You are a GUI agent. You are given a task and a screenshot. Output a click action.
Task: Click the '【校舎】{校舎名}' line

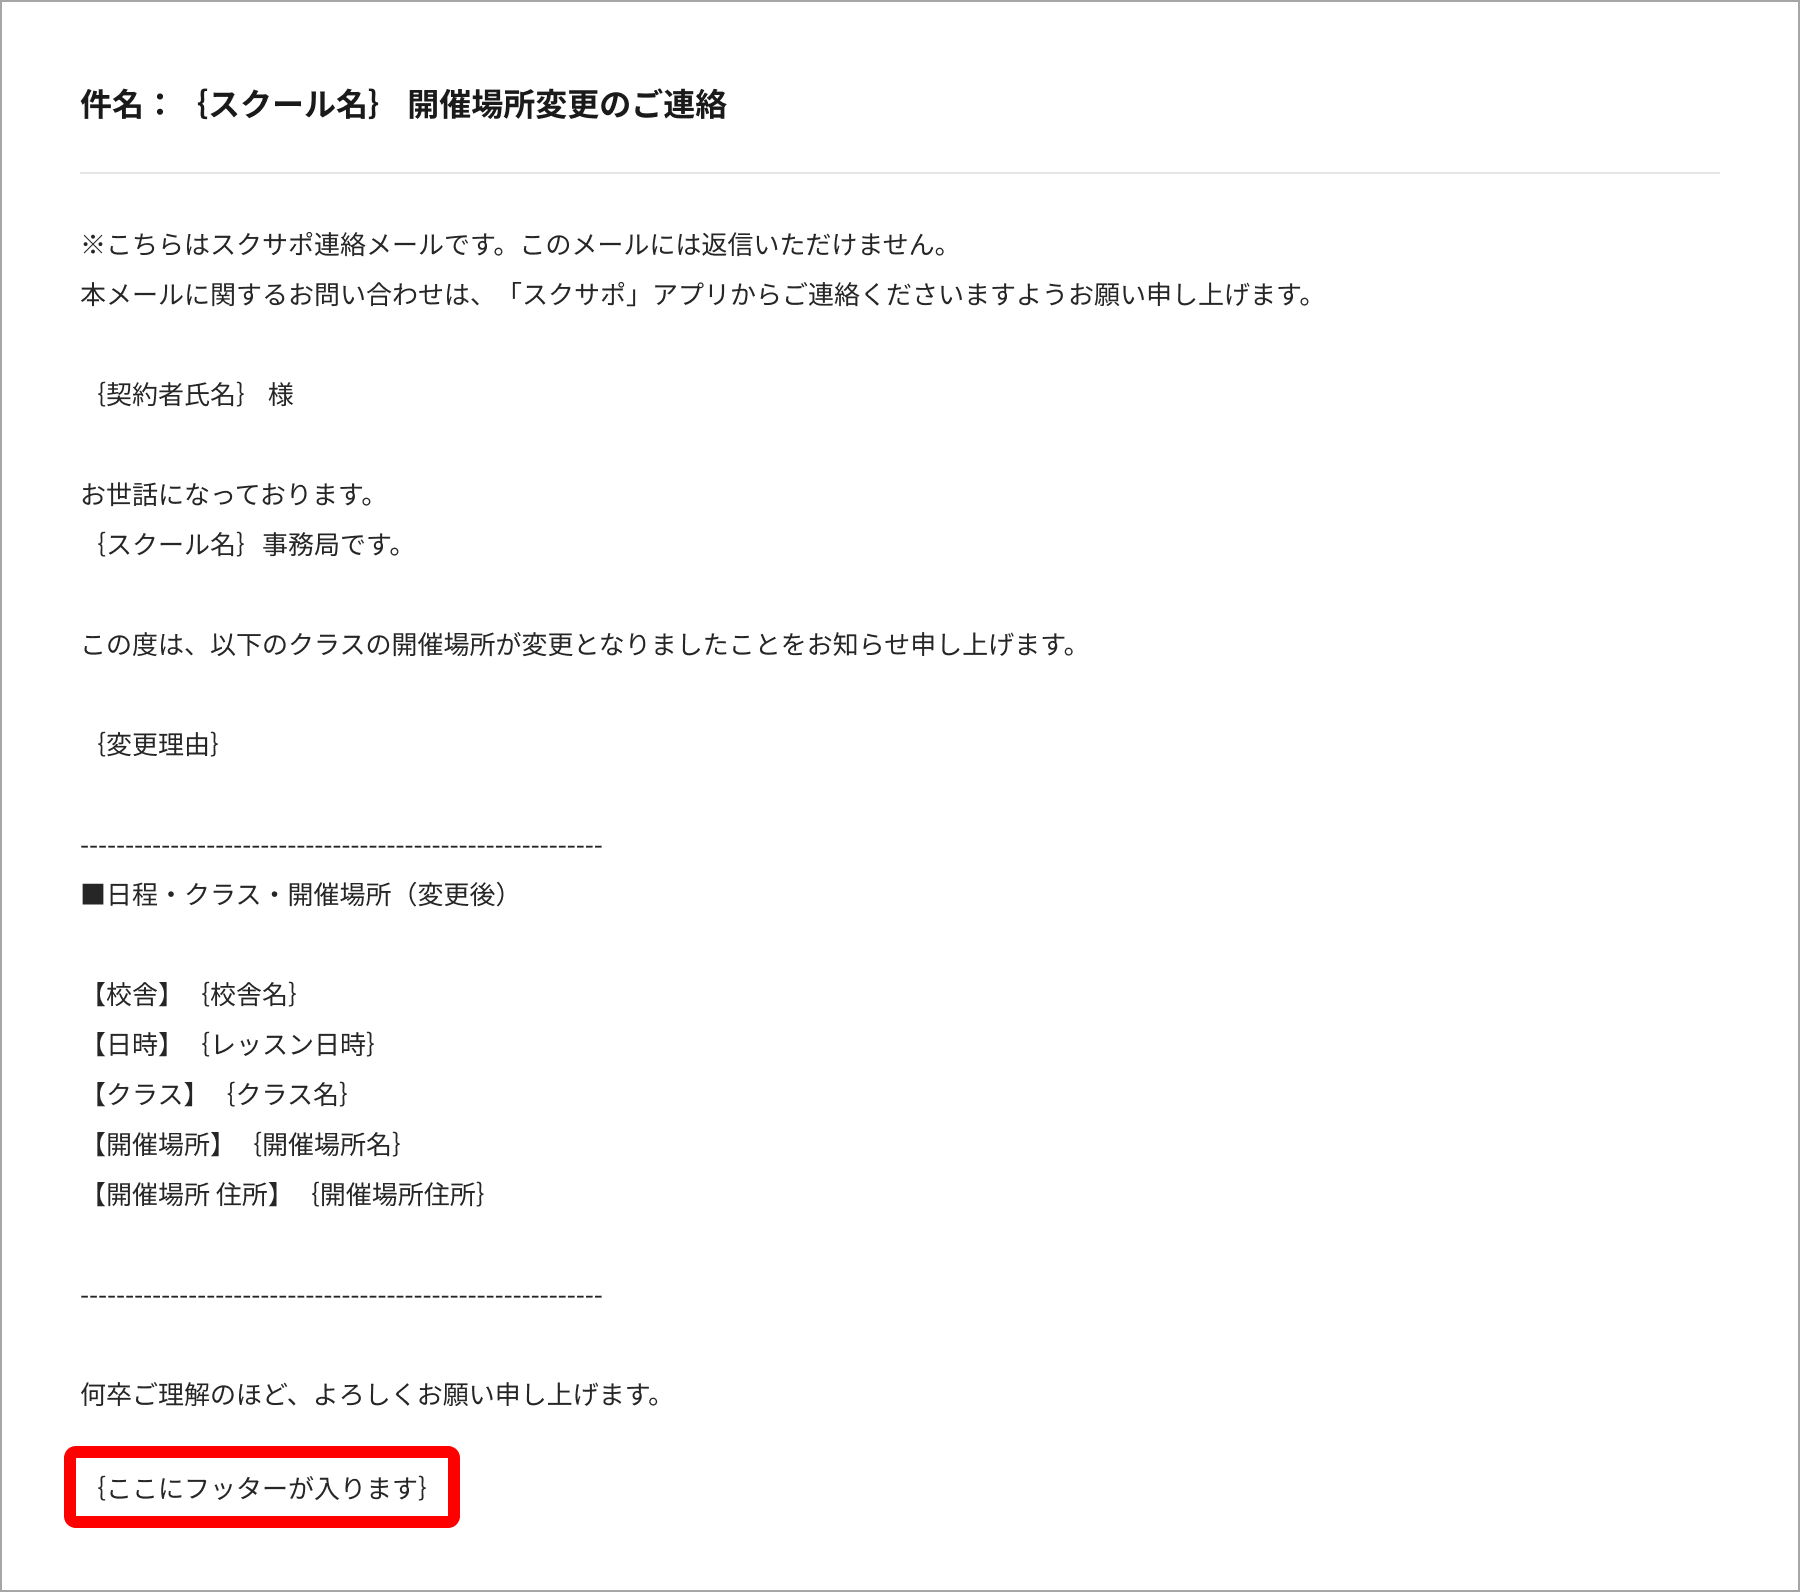(x=192, y=995)
